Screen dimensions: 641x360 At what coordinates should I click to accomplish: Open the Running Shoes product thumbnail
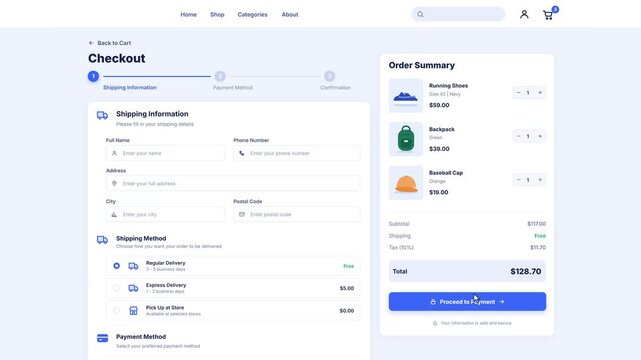point(406,96)
